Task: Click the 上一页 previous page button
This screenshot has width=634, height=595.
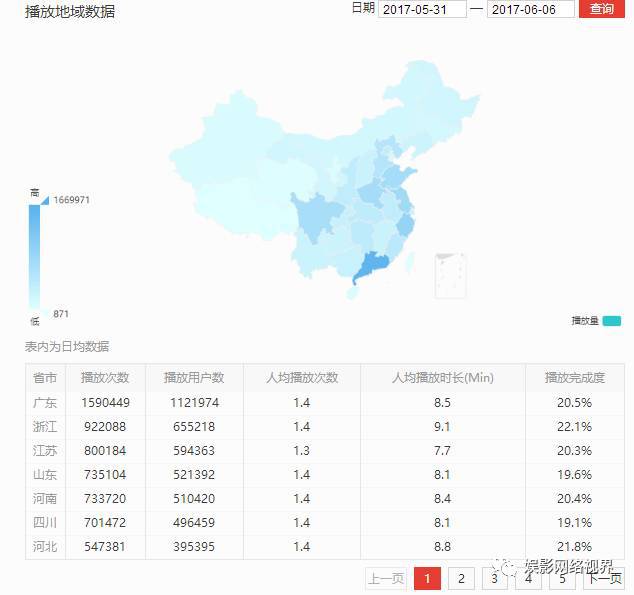Action: 386,579
